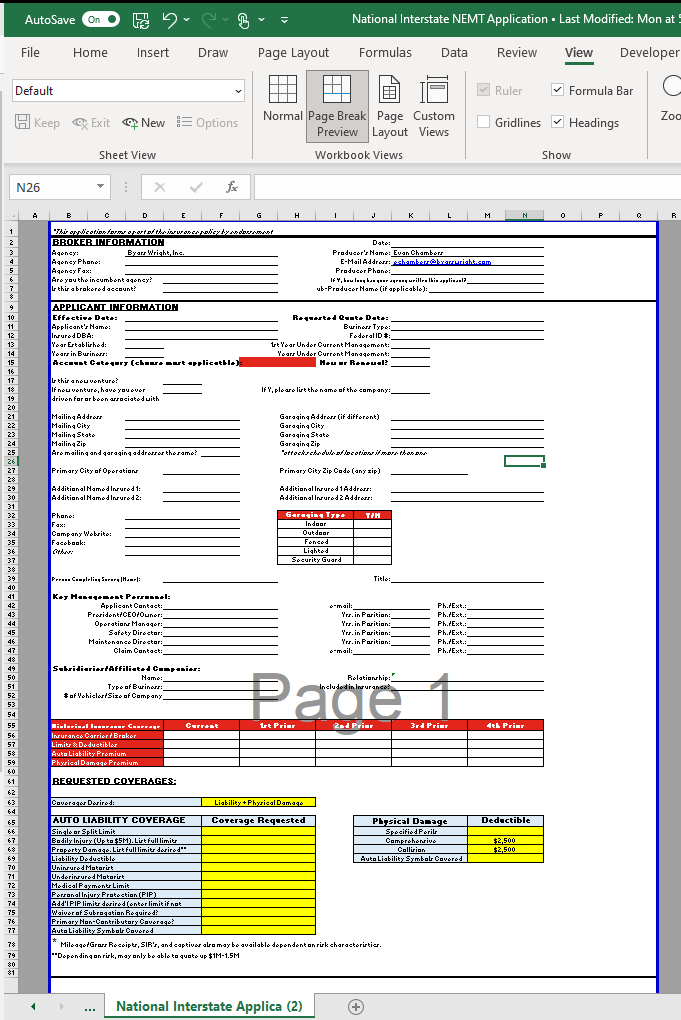The height and width of the screenshot is (1020, 681).
Task: Open the Data ribbon tab
Action: (x=454, y=53)
